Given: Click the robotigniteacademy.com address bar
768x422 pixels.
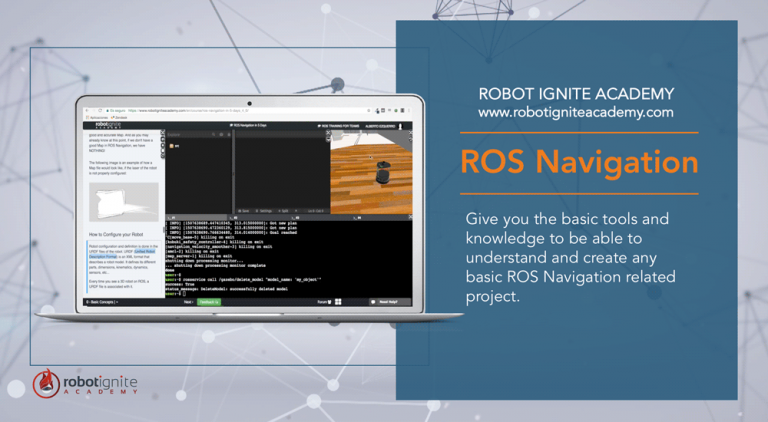Looking at the screenshot, I should coord(238,111).
